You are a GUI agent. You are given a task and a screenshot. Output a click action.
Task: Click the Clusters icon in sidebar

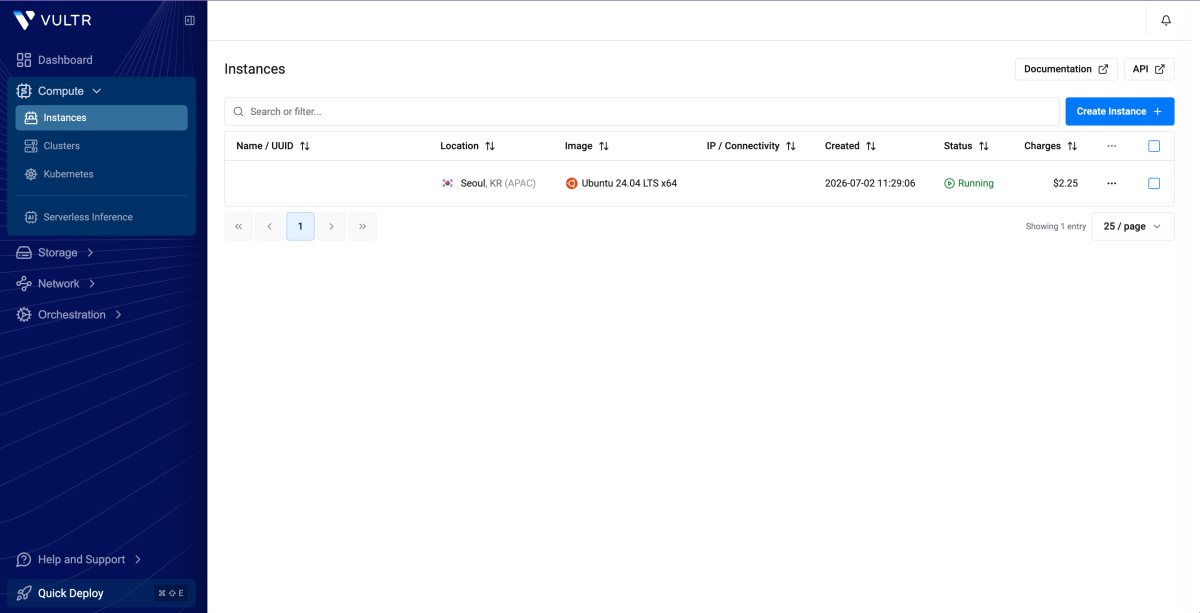tap(31, 146)
